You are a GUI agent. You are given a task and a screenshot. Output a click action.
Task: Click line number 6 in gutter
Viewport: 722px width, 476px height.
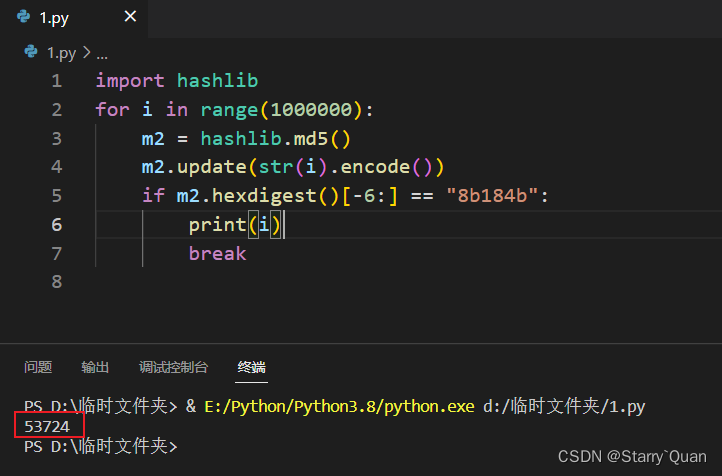[x=57, y=225]
